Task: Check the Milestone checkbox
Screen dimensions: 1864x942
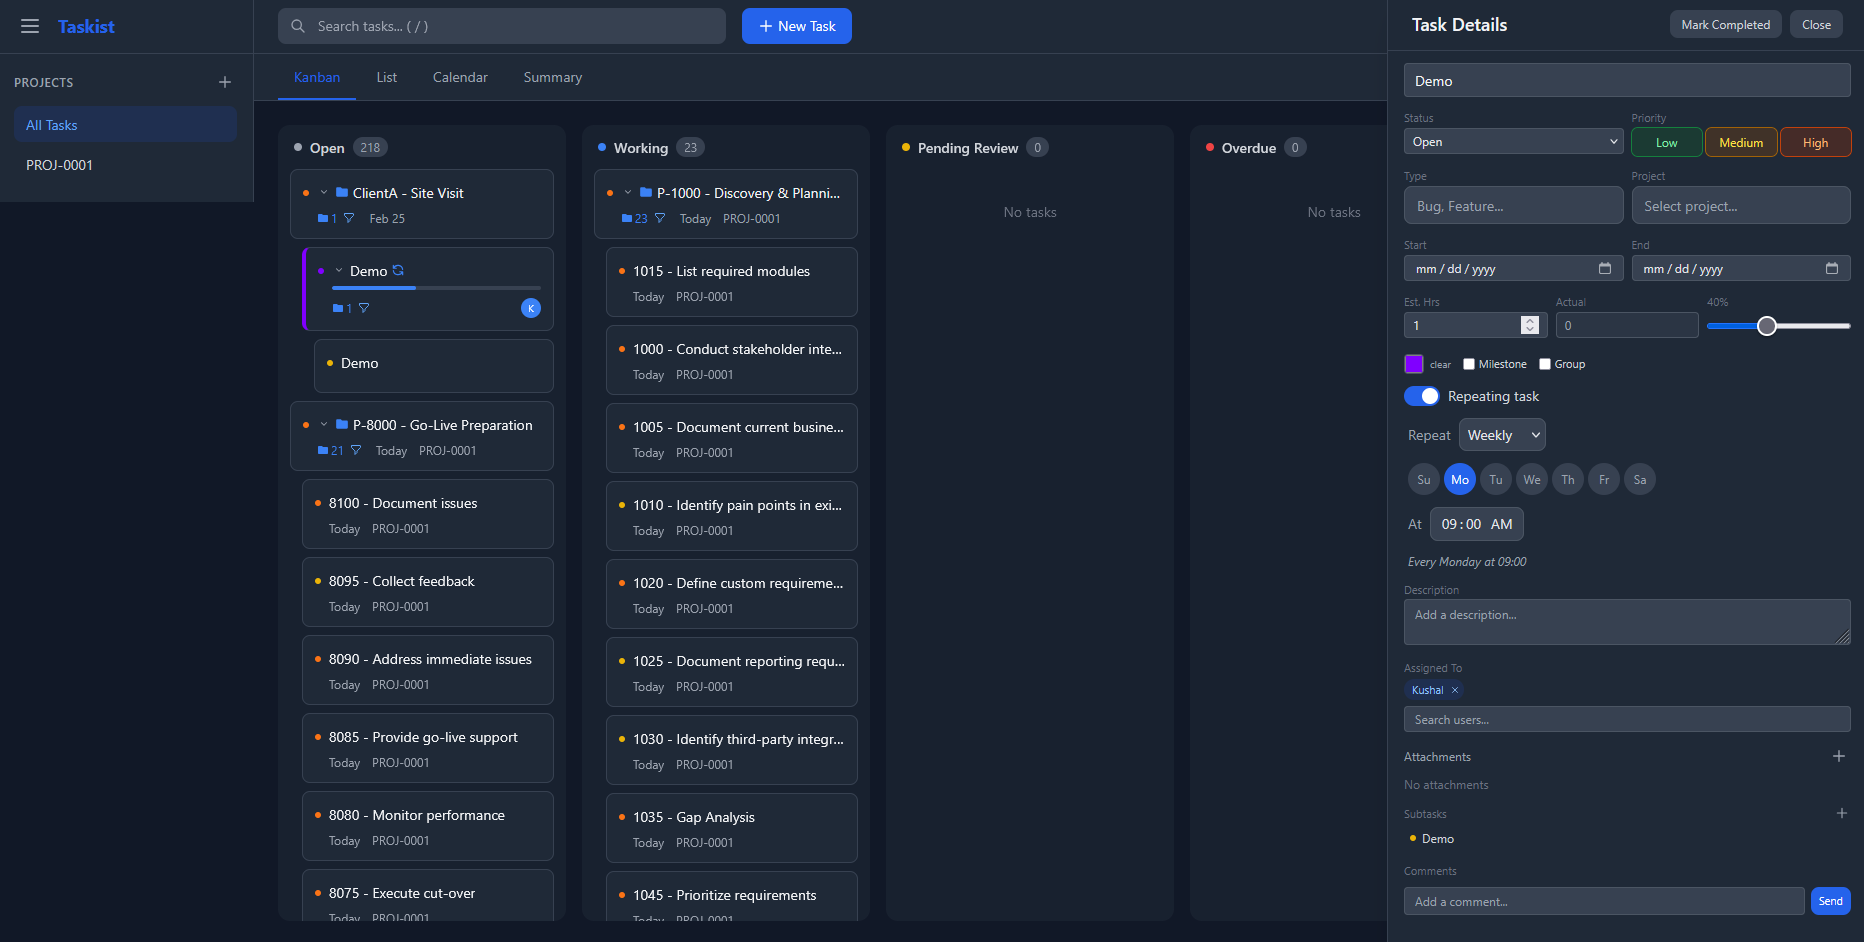Action: [x=1469, y=364]
